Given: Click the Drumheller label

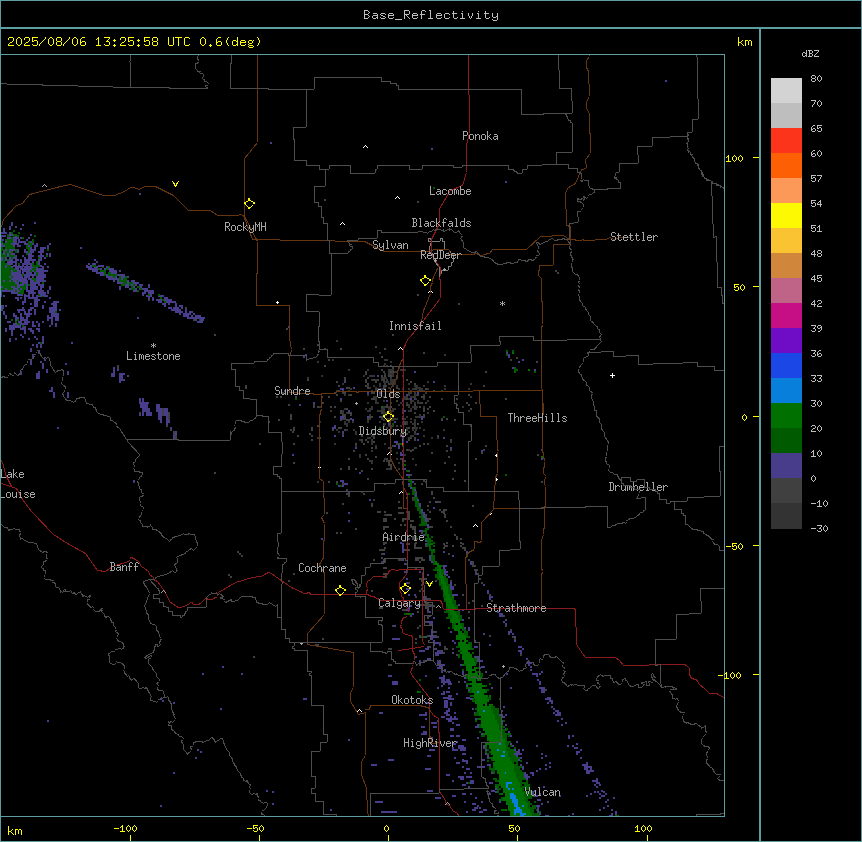Looking at the screenshot, I should point(638,487).
